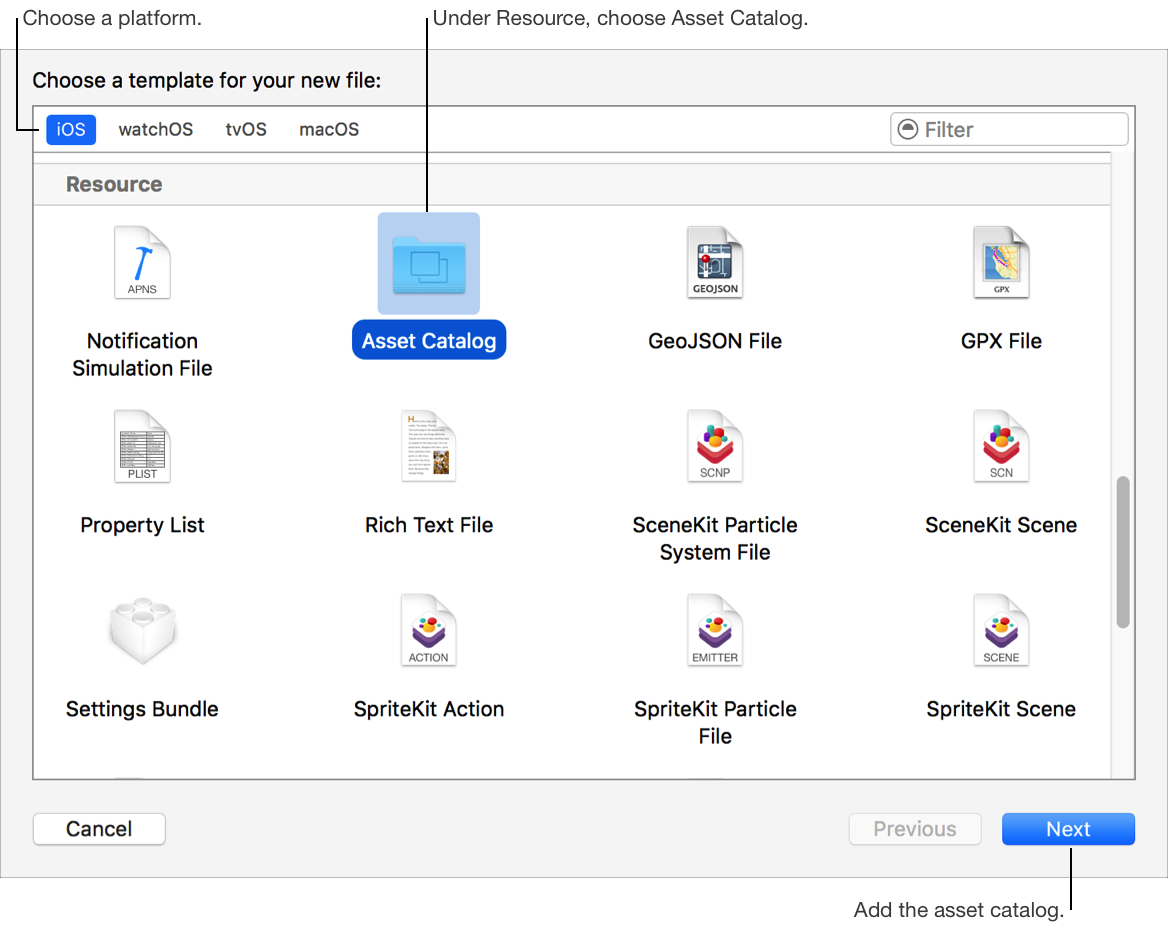Click the Settings Bundle label
1168x928 pixels.
point(142,709)
